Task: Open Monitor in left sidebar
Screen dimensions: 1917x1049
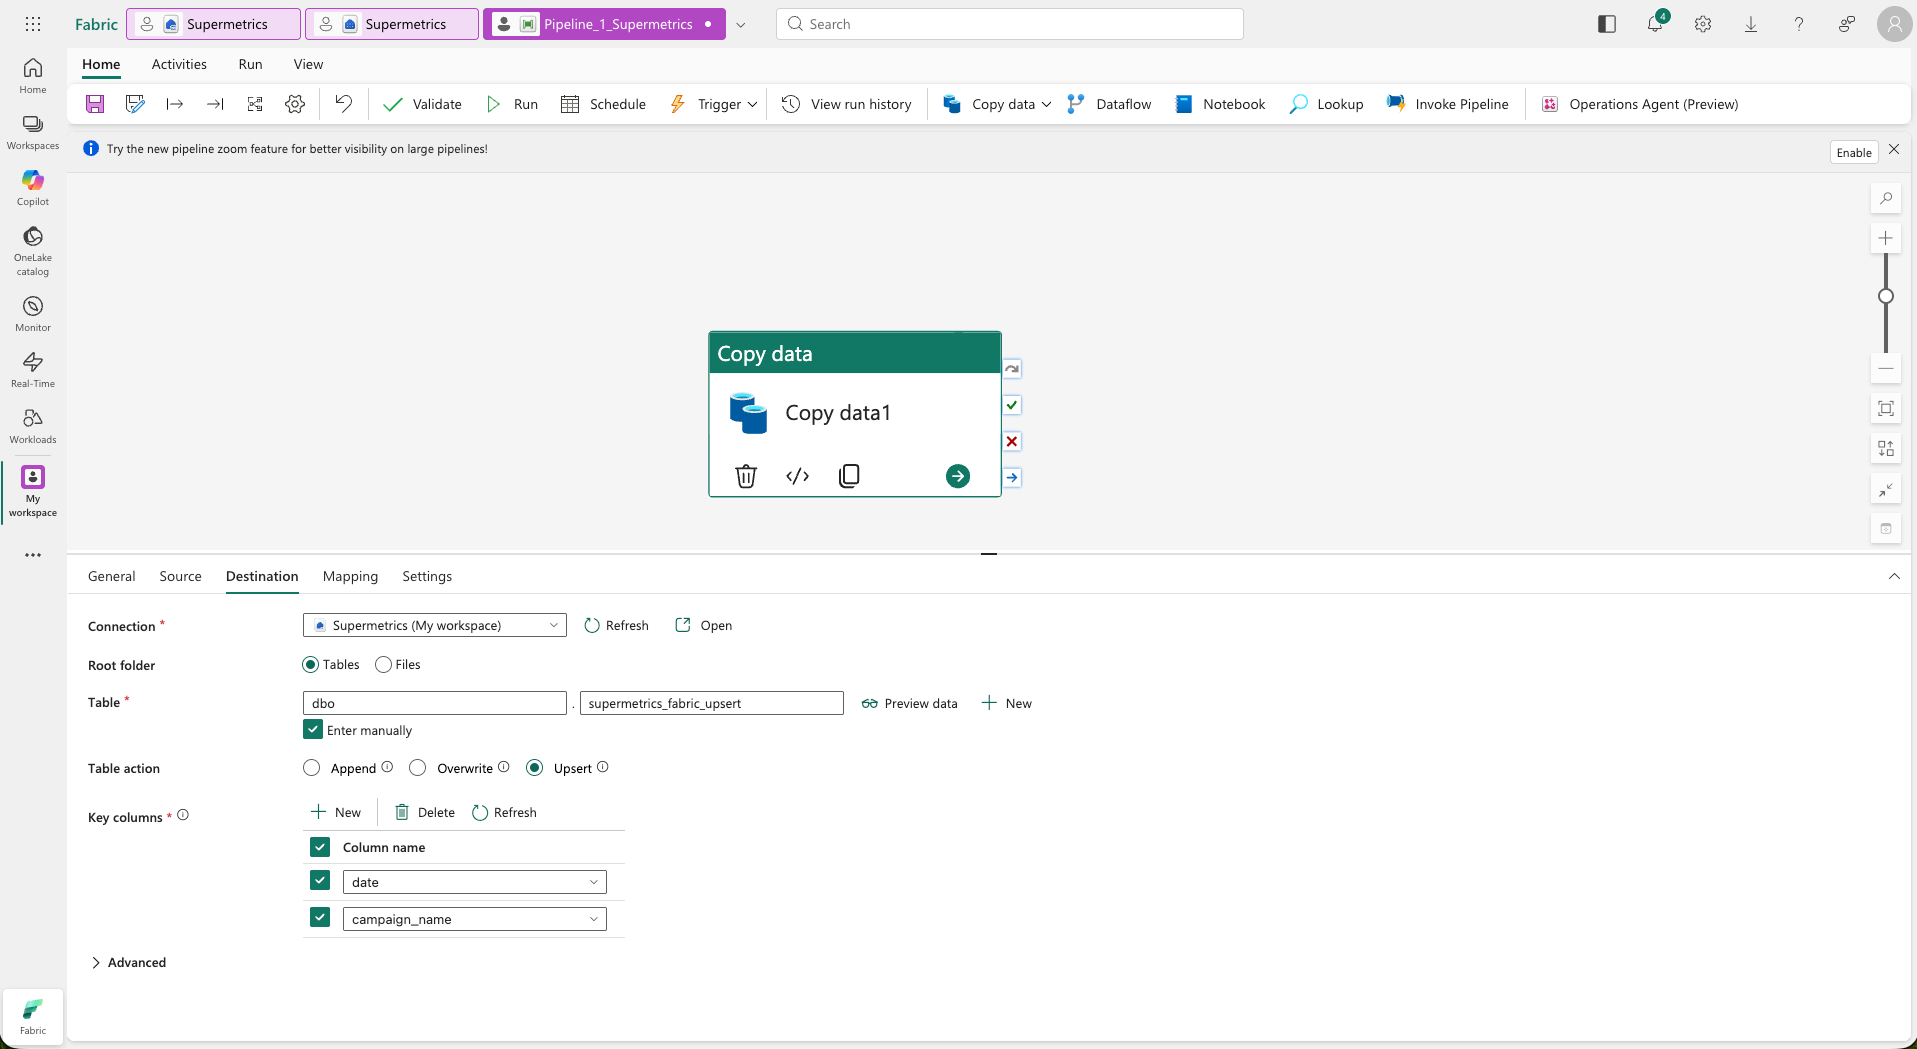Action: pyautogui.click(x=33, y=314)
